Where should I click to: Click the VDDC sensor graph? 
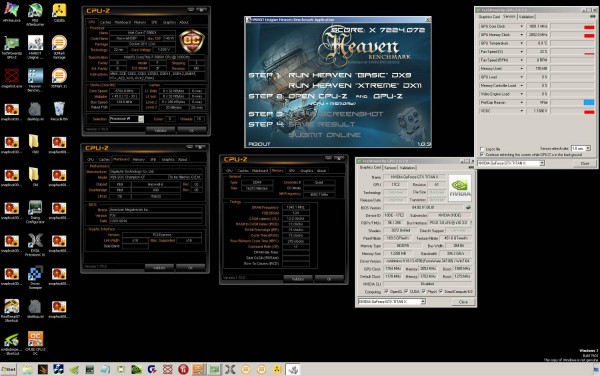tap(572, 111)
